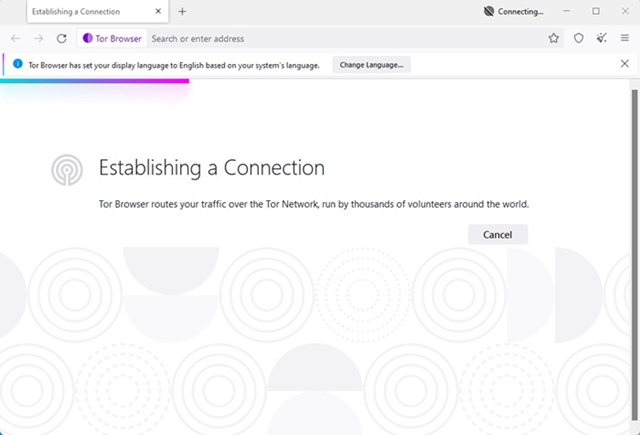The image size is (640, 435).
Task: Bookmark this page with the star icon
Action: [553, 38]
